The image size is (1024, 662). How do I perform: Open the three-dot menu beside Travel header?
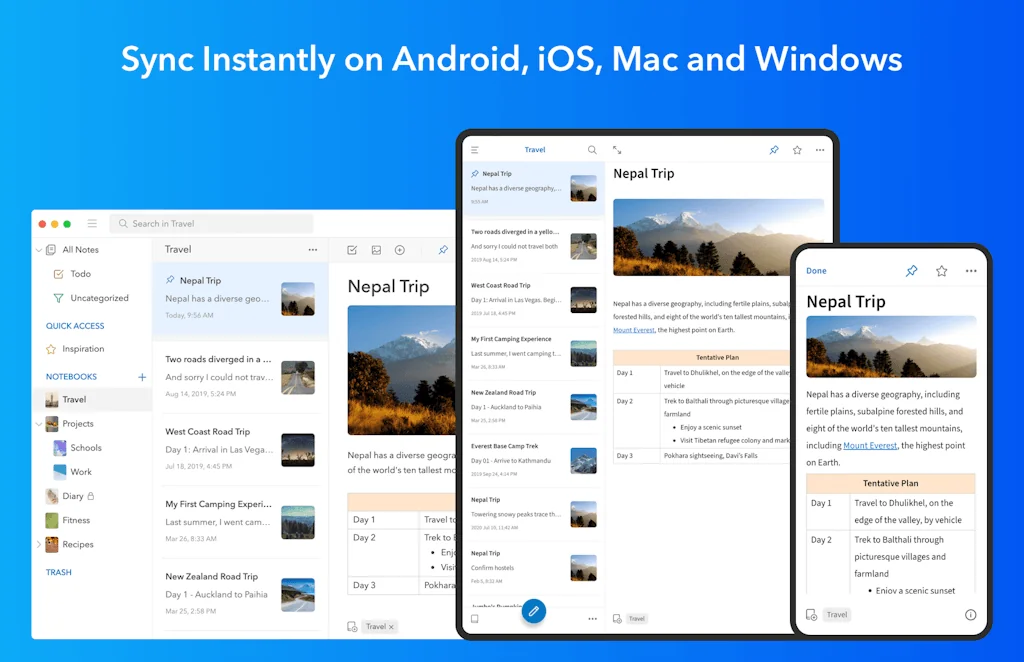pos(313,250)
